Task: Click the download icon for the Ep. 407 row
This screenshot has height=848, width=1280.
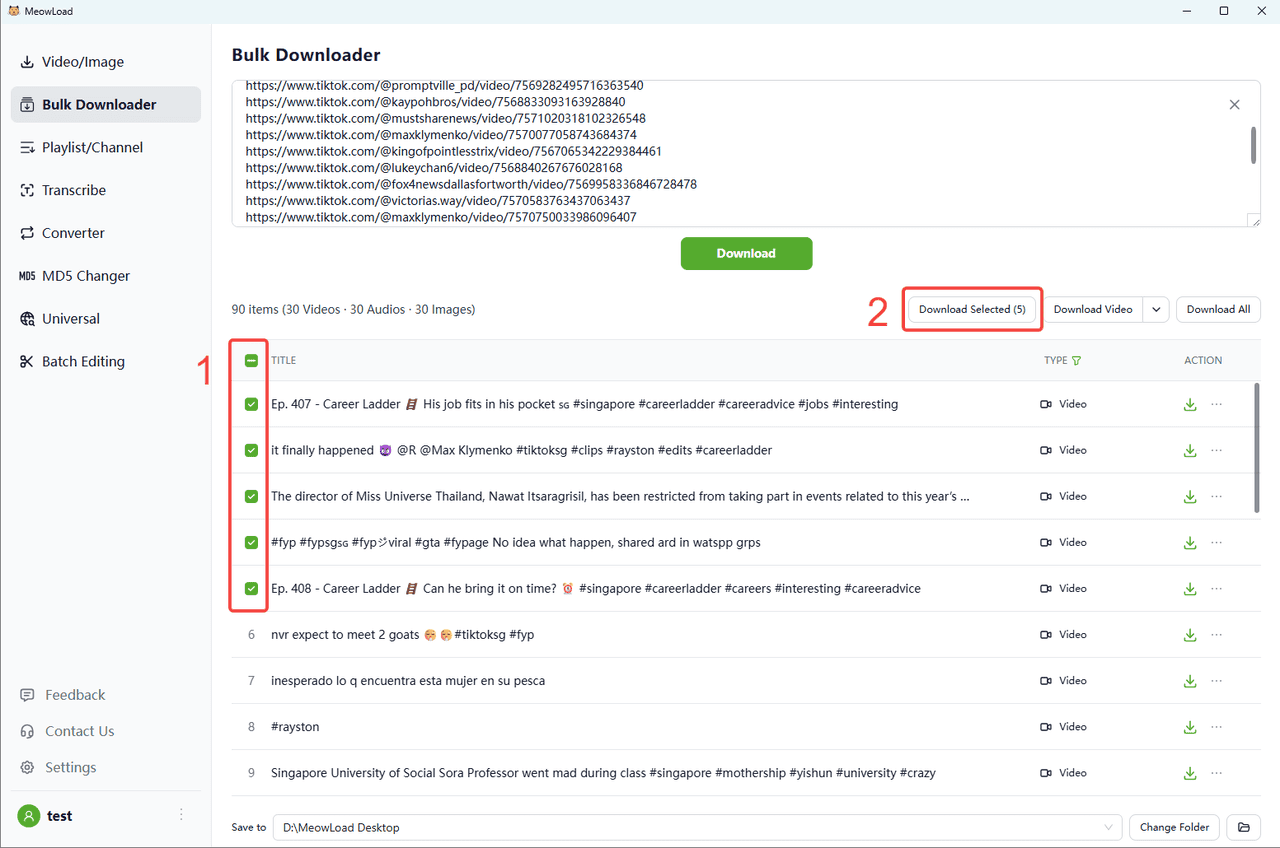Action: [x=1190, y=405]
